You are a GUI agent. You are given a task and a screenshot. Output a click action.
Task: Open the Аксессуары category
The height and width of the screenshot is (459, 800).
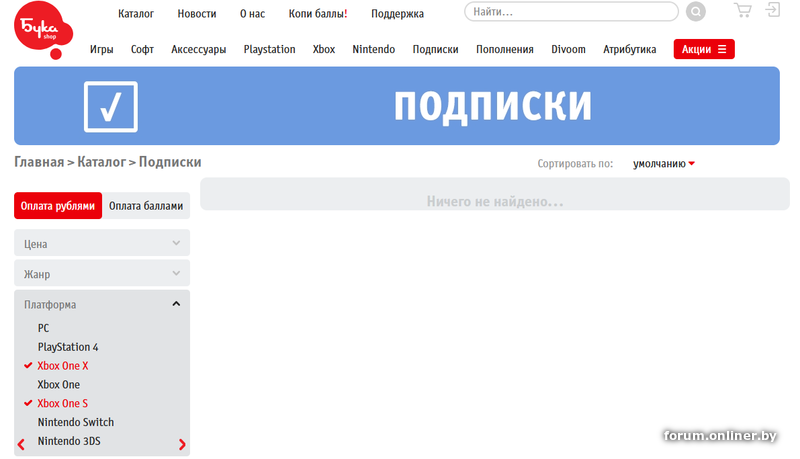coord(198,49)
